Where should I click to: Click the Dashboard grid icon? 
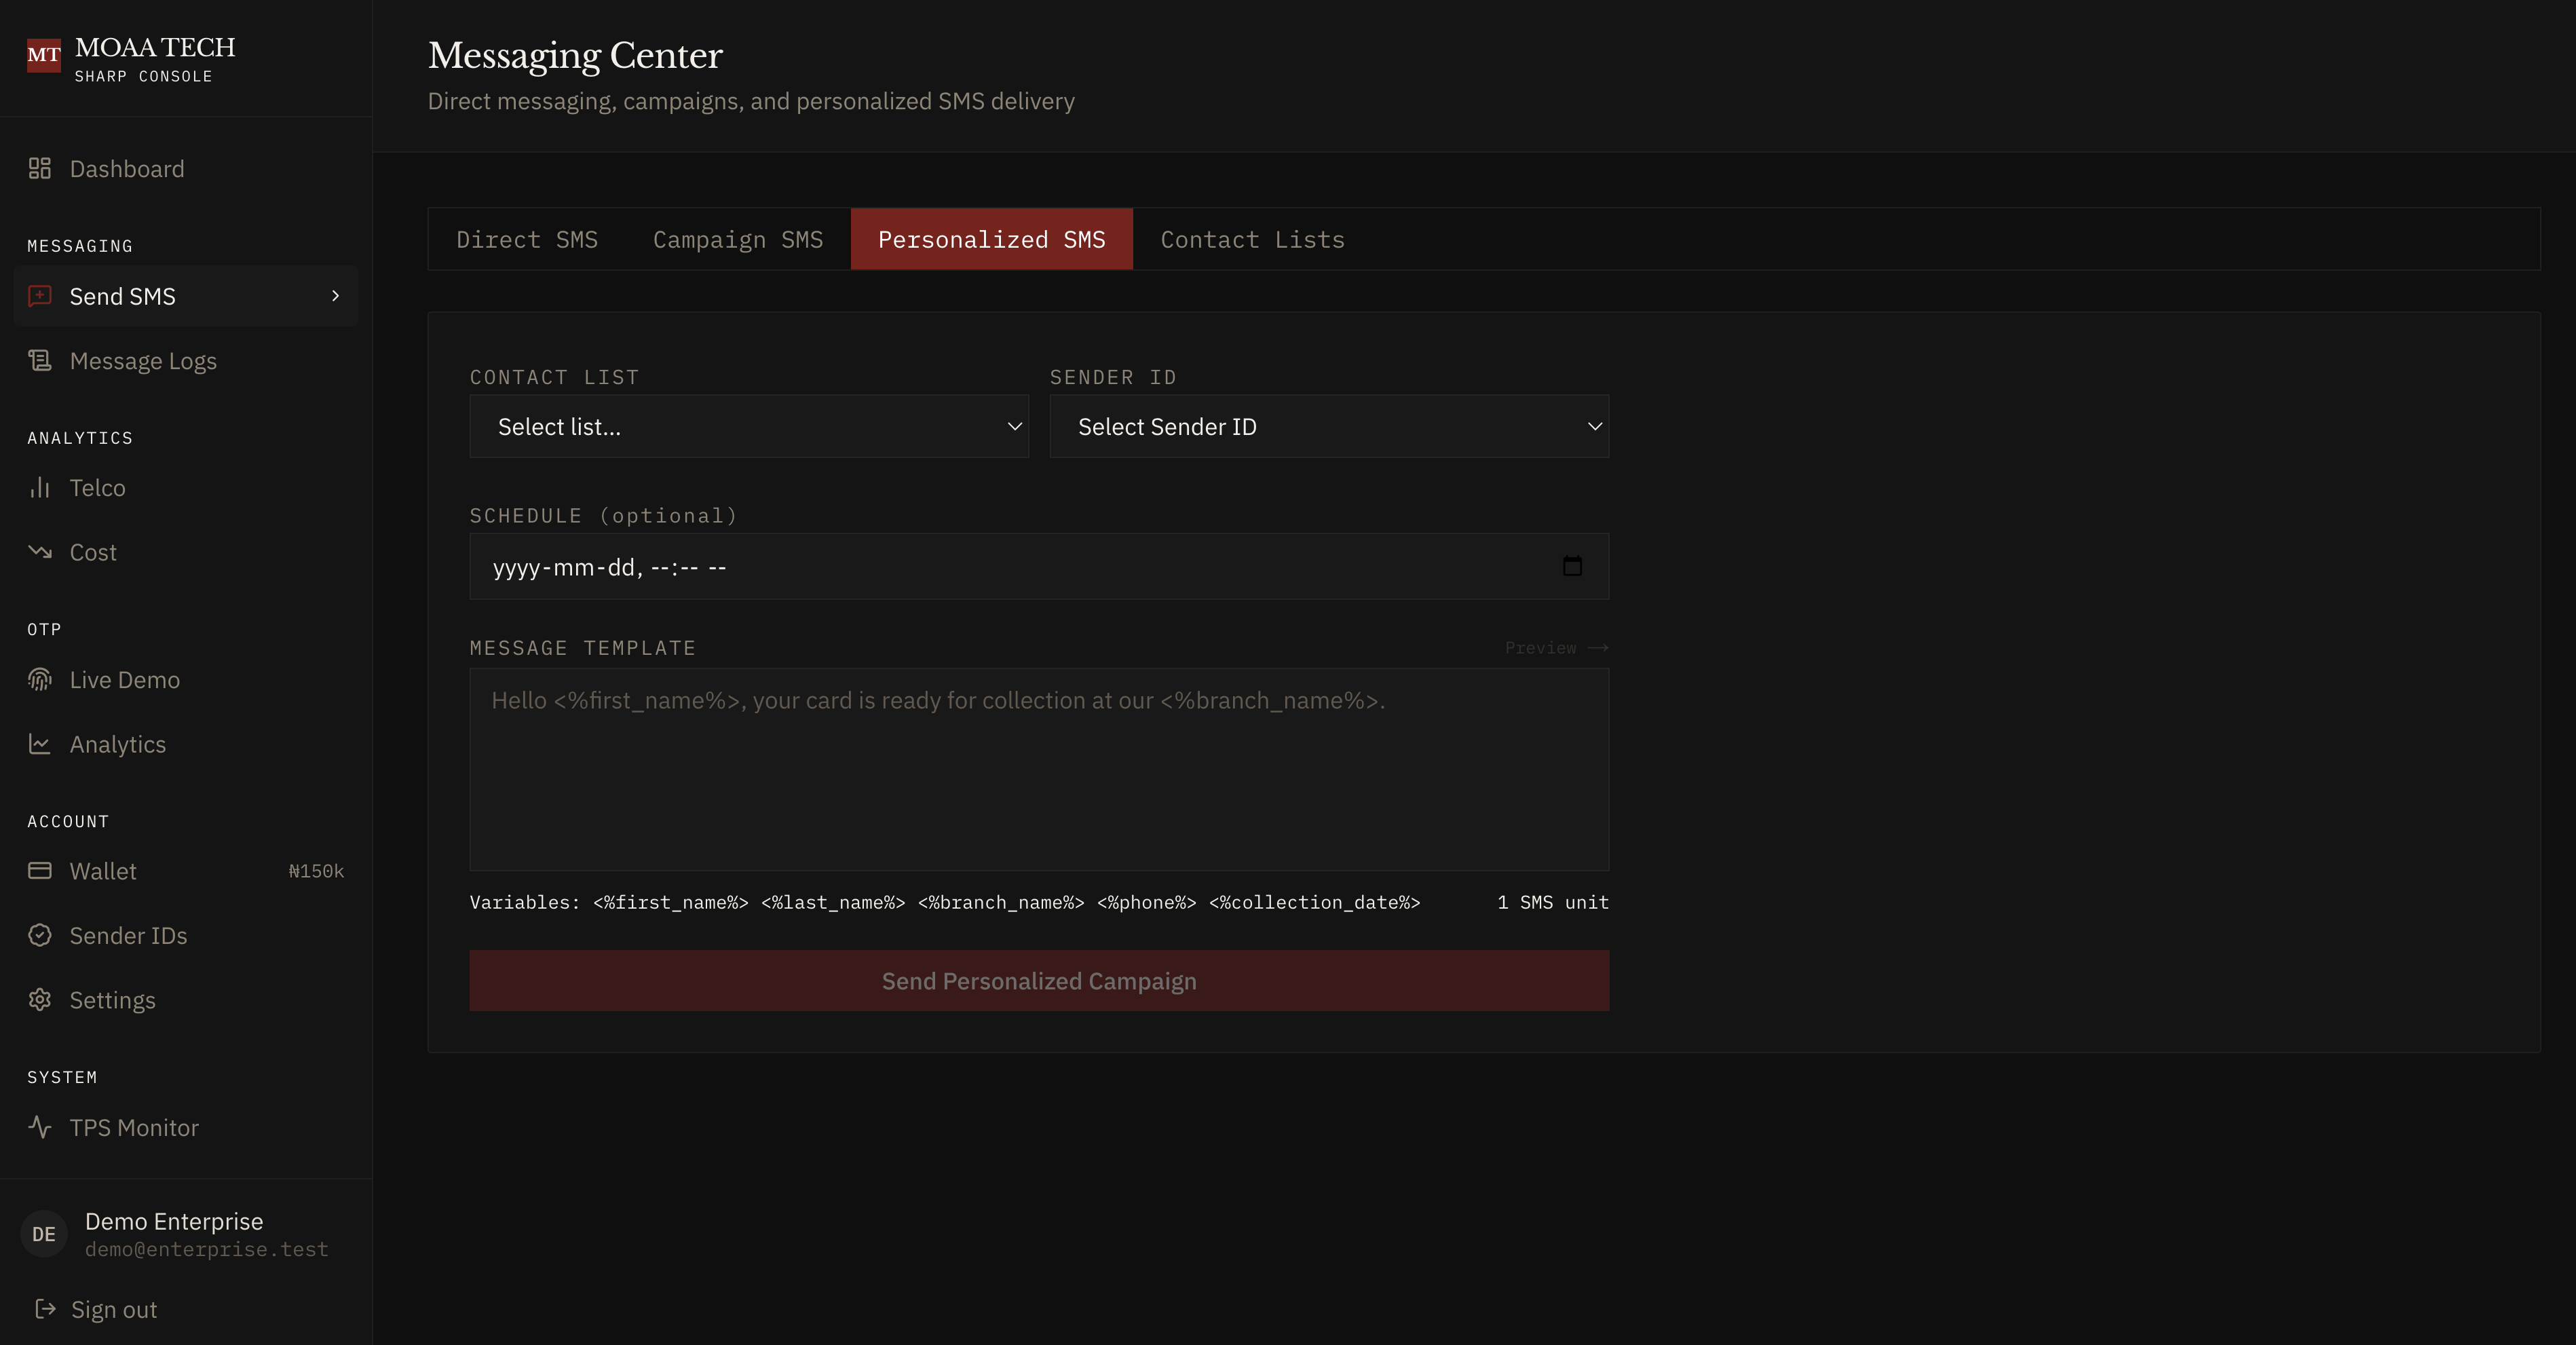[40, 168]
